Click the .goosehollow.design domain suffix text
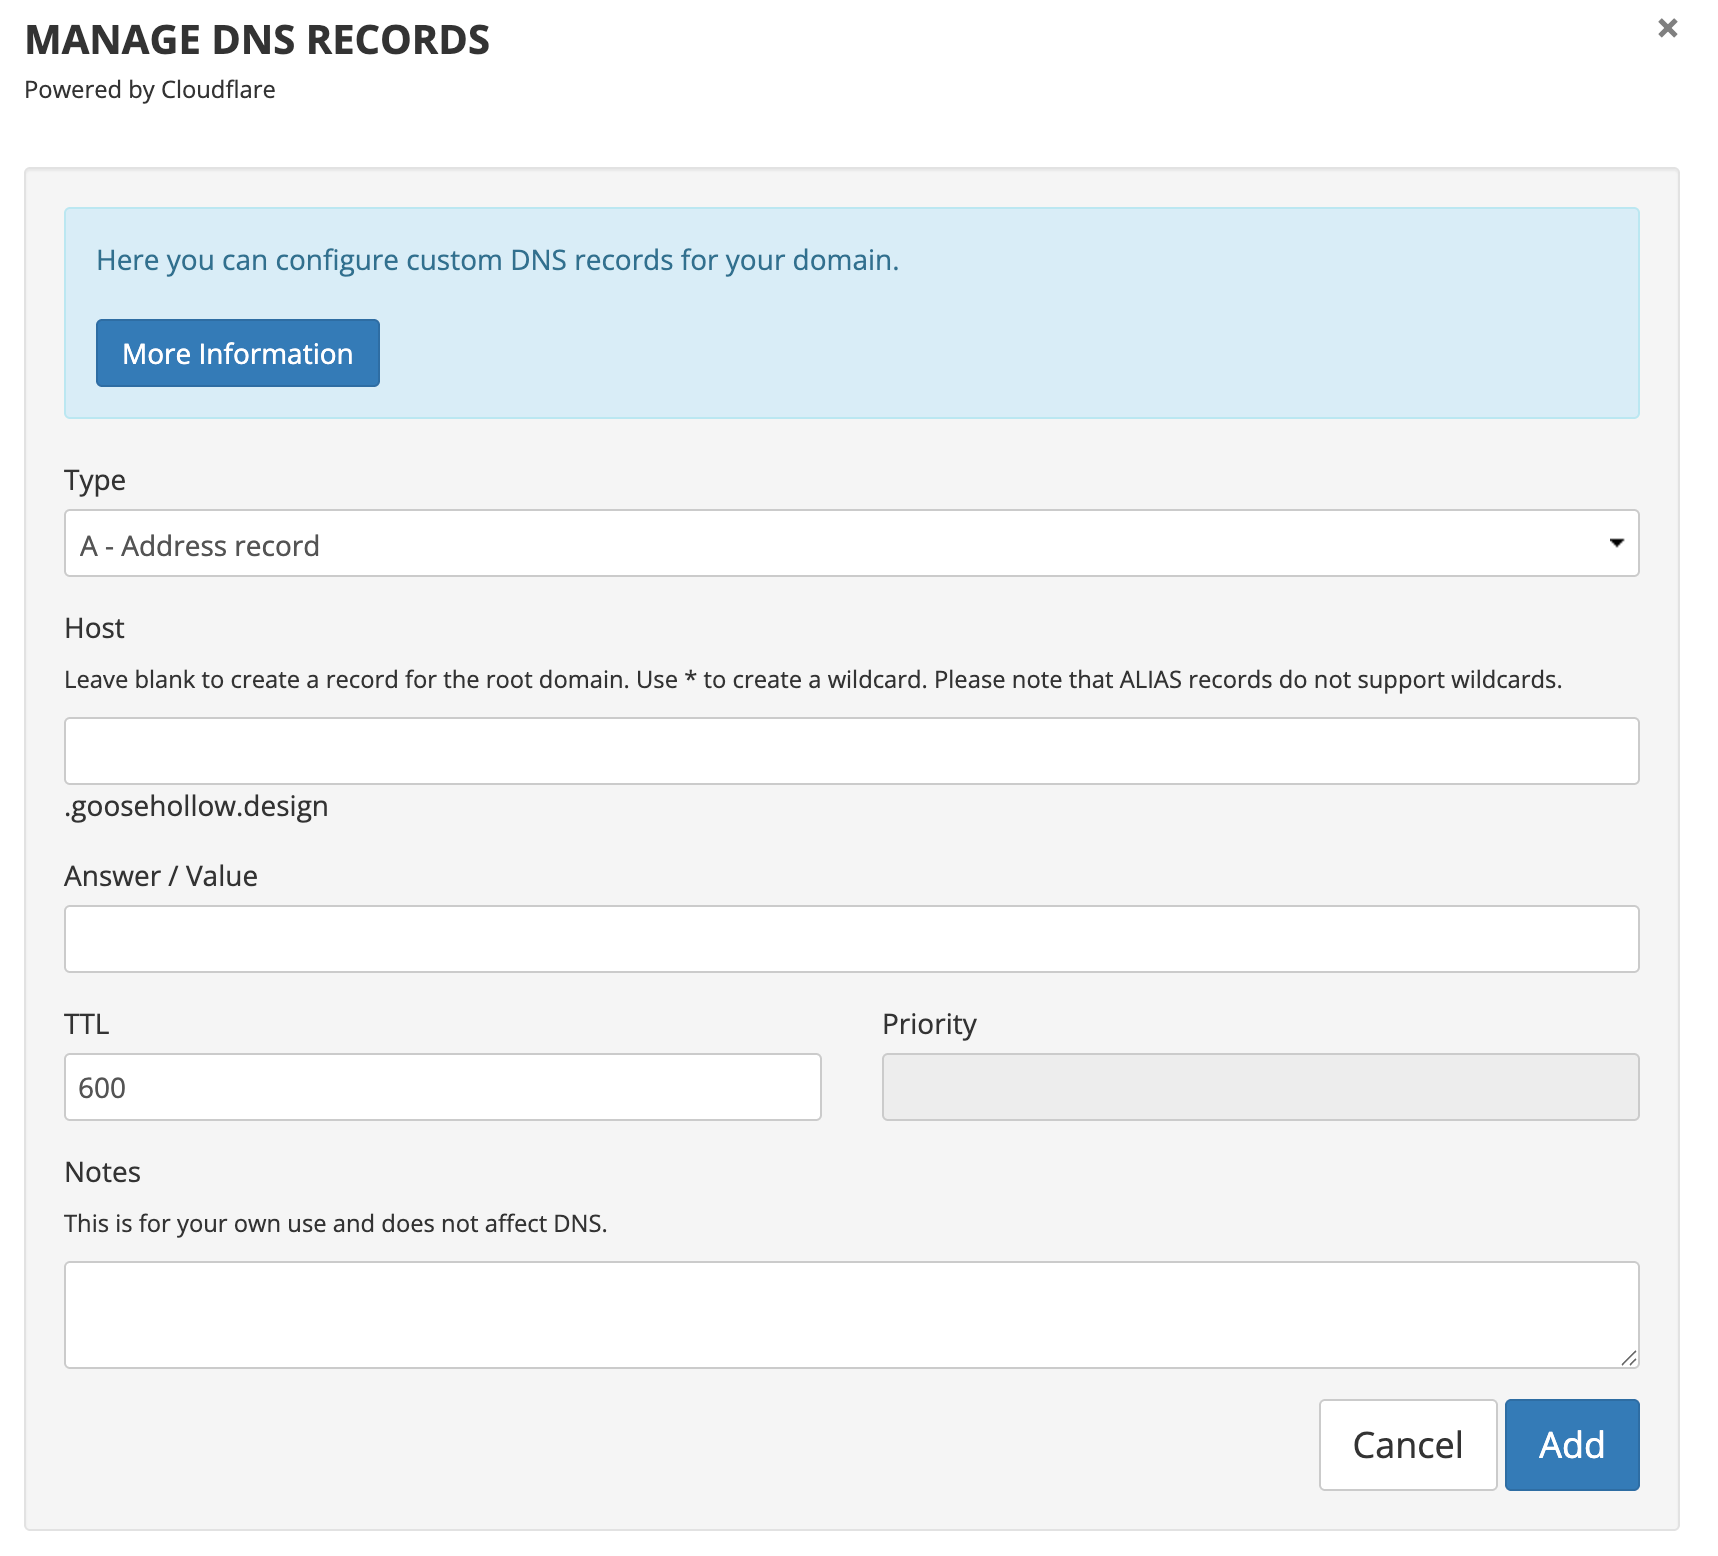Image resolution: width=1718 pixels, height=1556 pixels. (x=197, y=806)
